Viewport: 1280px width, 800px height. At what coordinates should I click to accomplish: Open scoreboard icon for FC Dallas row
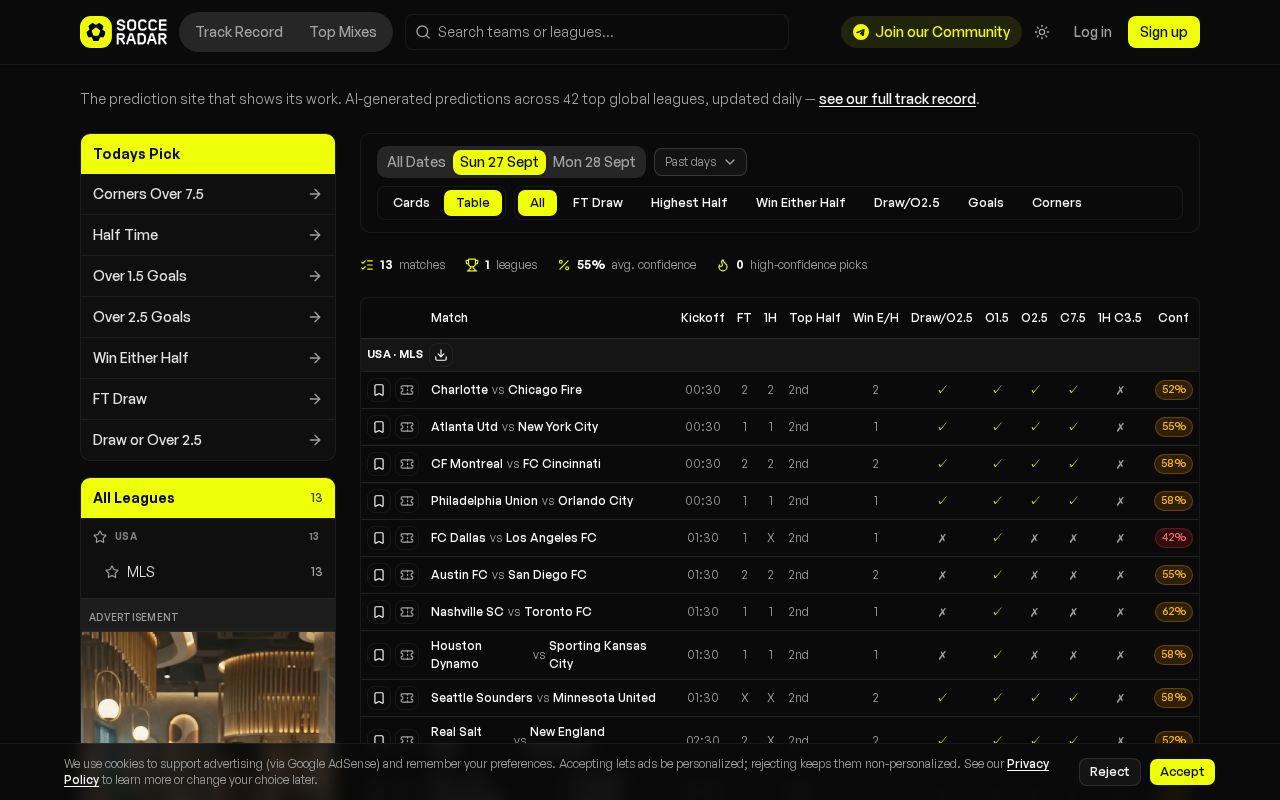(x=407, y=538)
